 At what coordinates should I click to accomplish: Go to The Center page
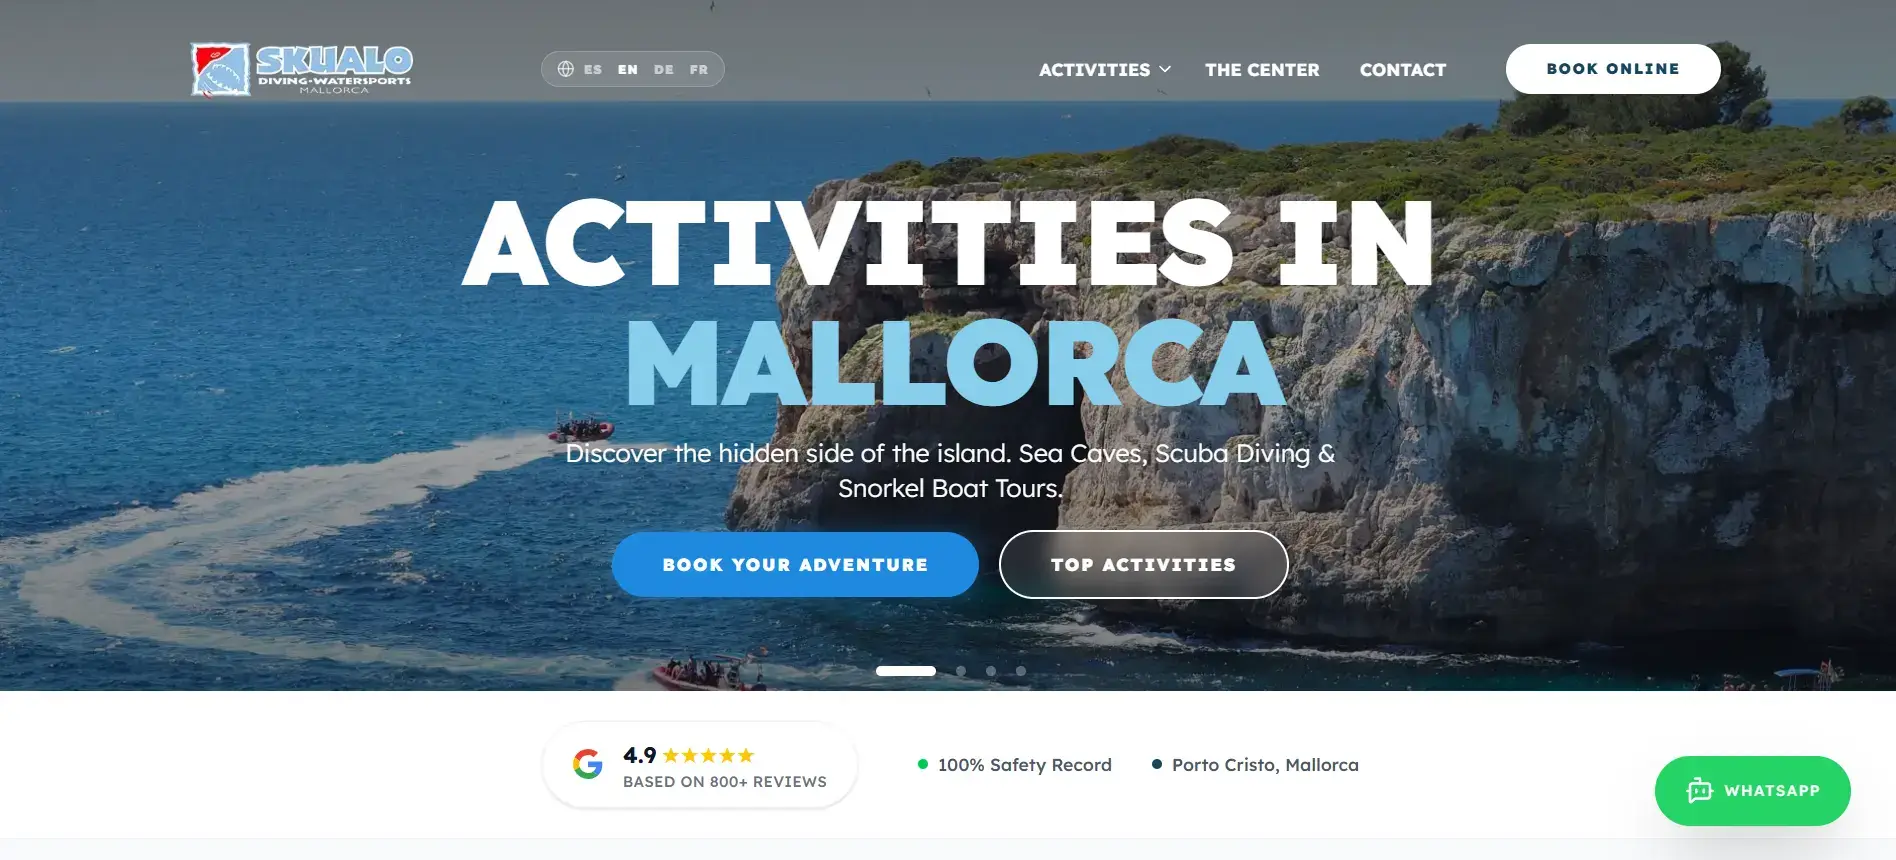pyautogui.click(x=1262, y=70)
